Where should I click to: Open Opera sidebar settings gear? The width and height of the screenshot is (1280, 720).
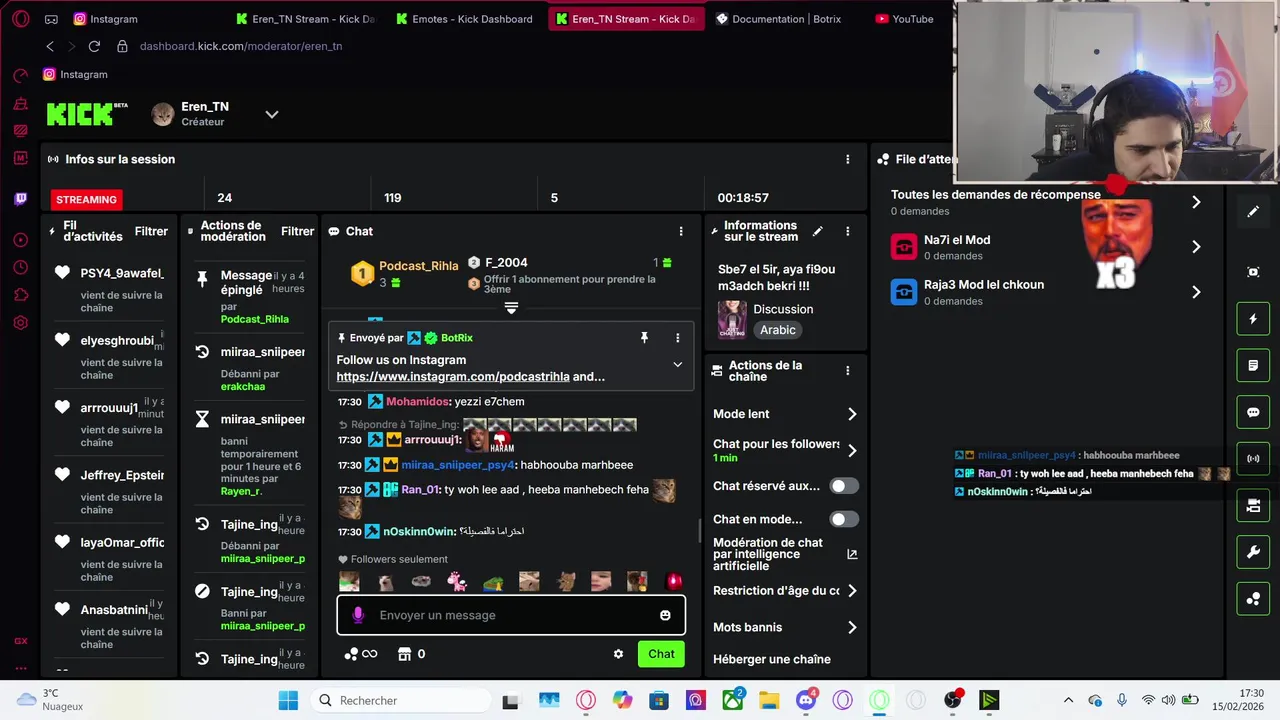pyautogui.click(x=21, y=323)
